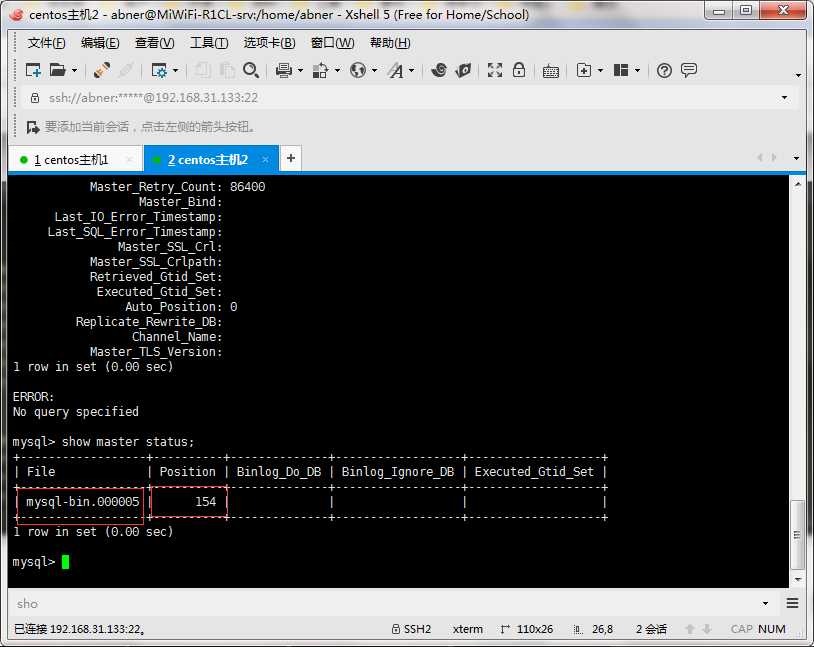Screen dimensions: 814x647
Task: Click the file transfer icon
Action: click(x=320, y=70)
